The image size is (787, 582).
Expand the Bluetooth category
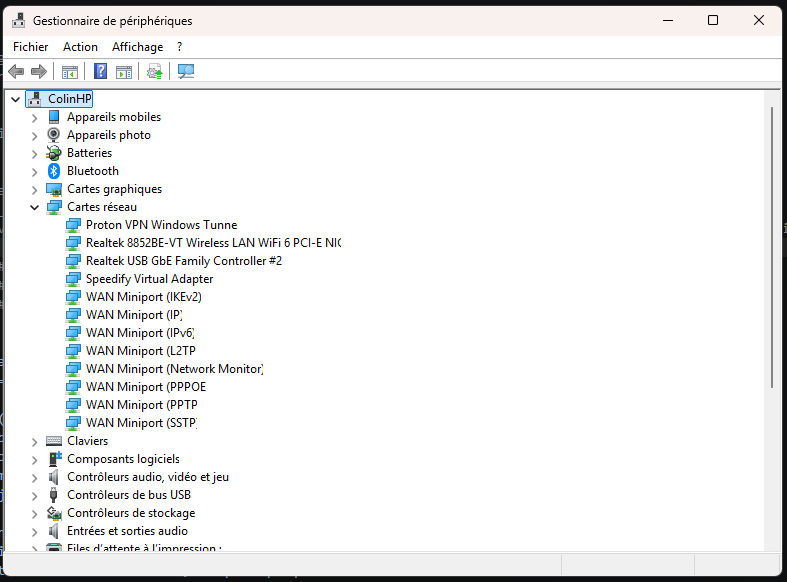click(x=34, y=172)
